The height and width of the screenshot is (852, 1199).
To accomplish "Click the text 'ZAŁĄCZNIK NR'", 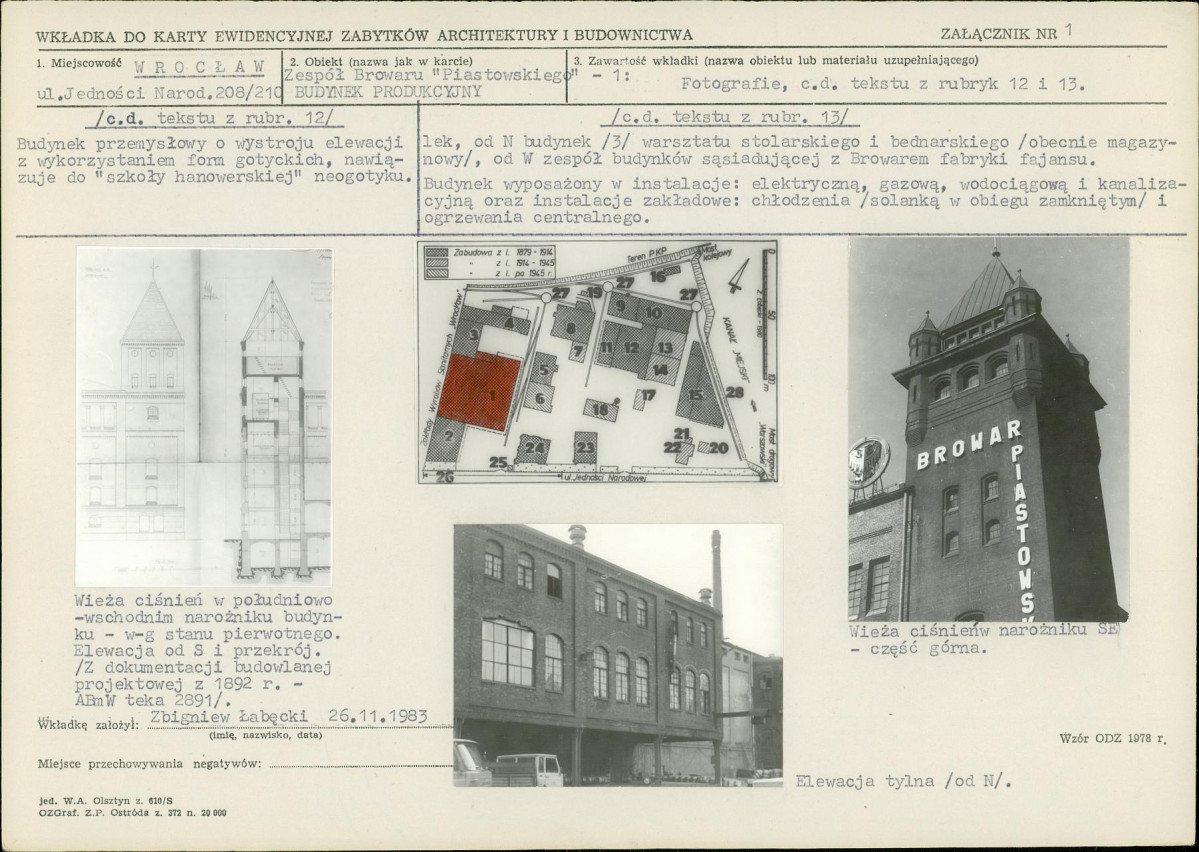I will tap(999, 34).
